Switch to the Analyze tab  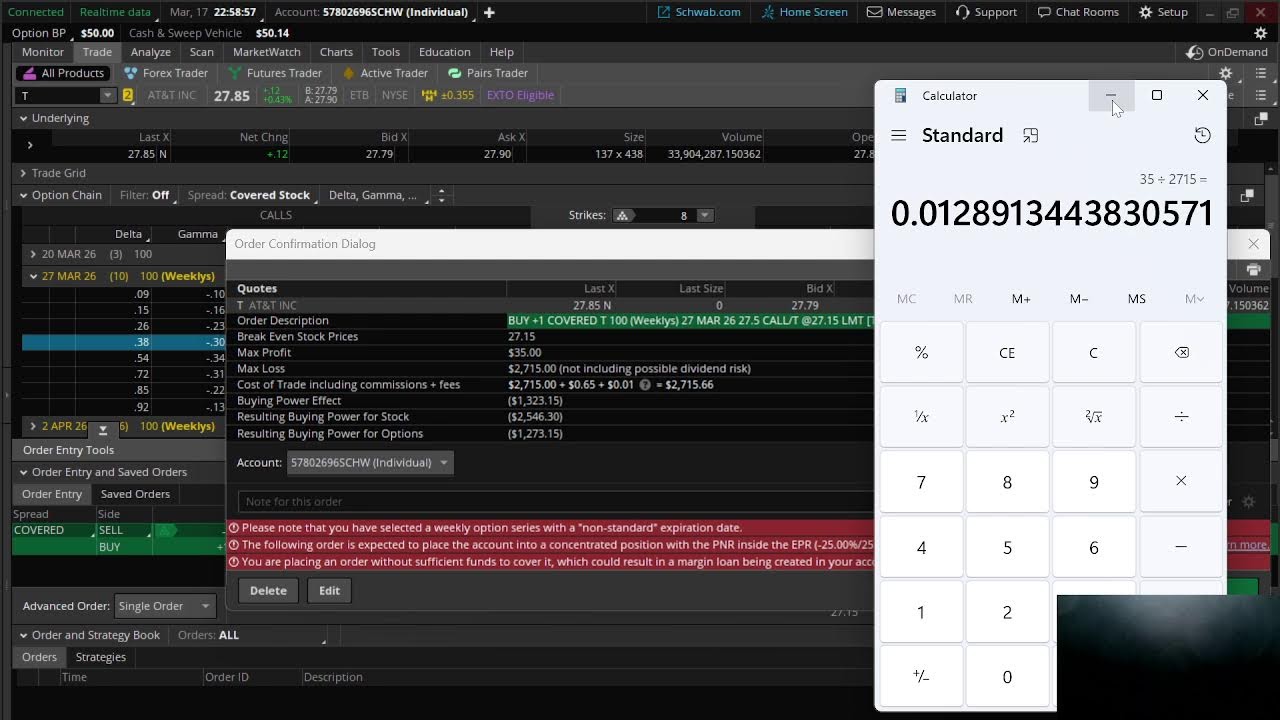151,52
